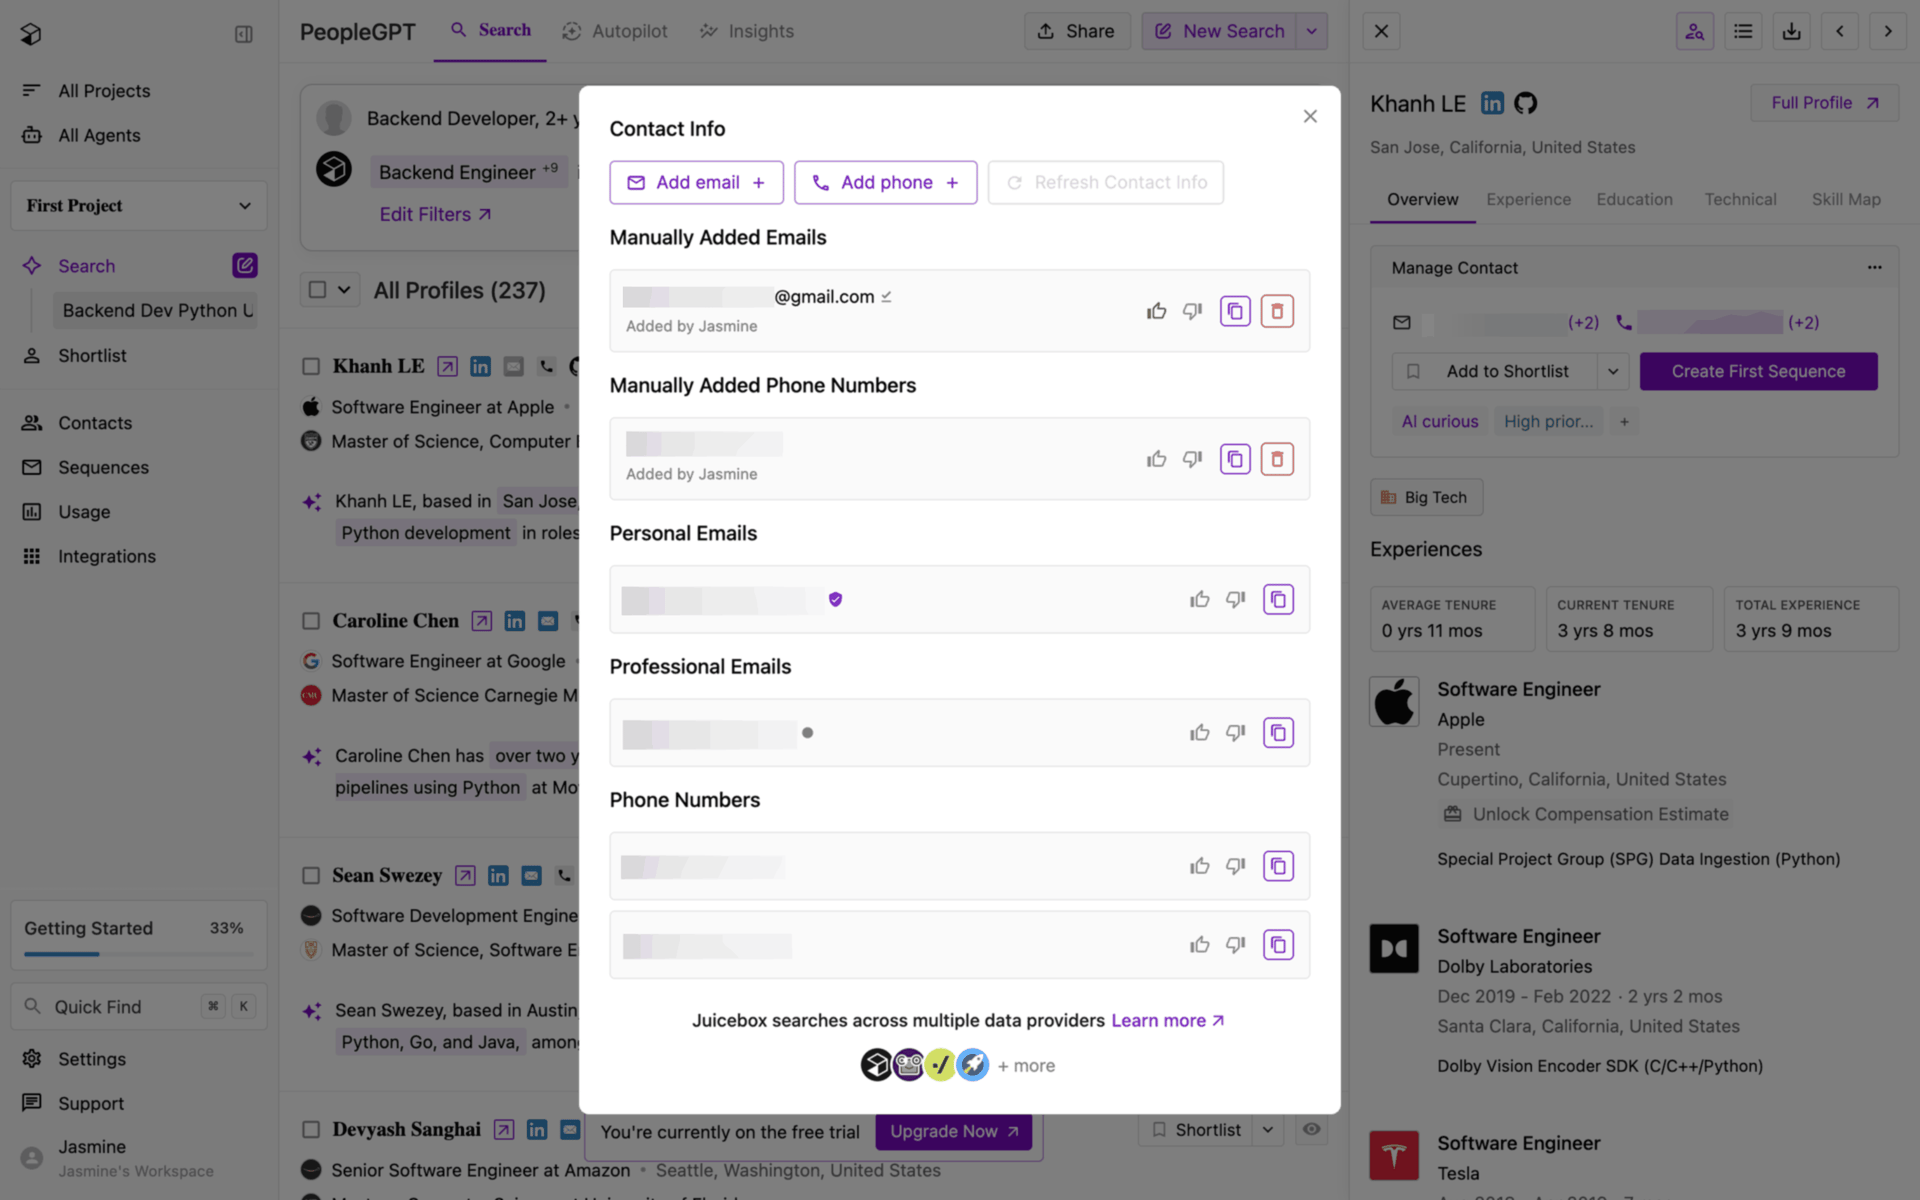This screenshot has width=1920, height=1200.
Task: Select the Caroline Chen profile checkbox
Action: click(x=311, y=621)
